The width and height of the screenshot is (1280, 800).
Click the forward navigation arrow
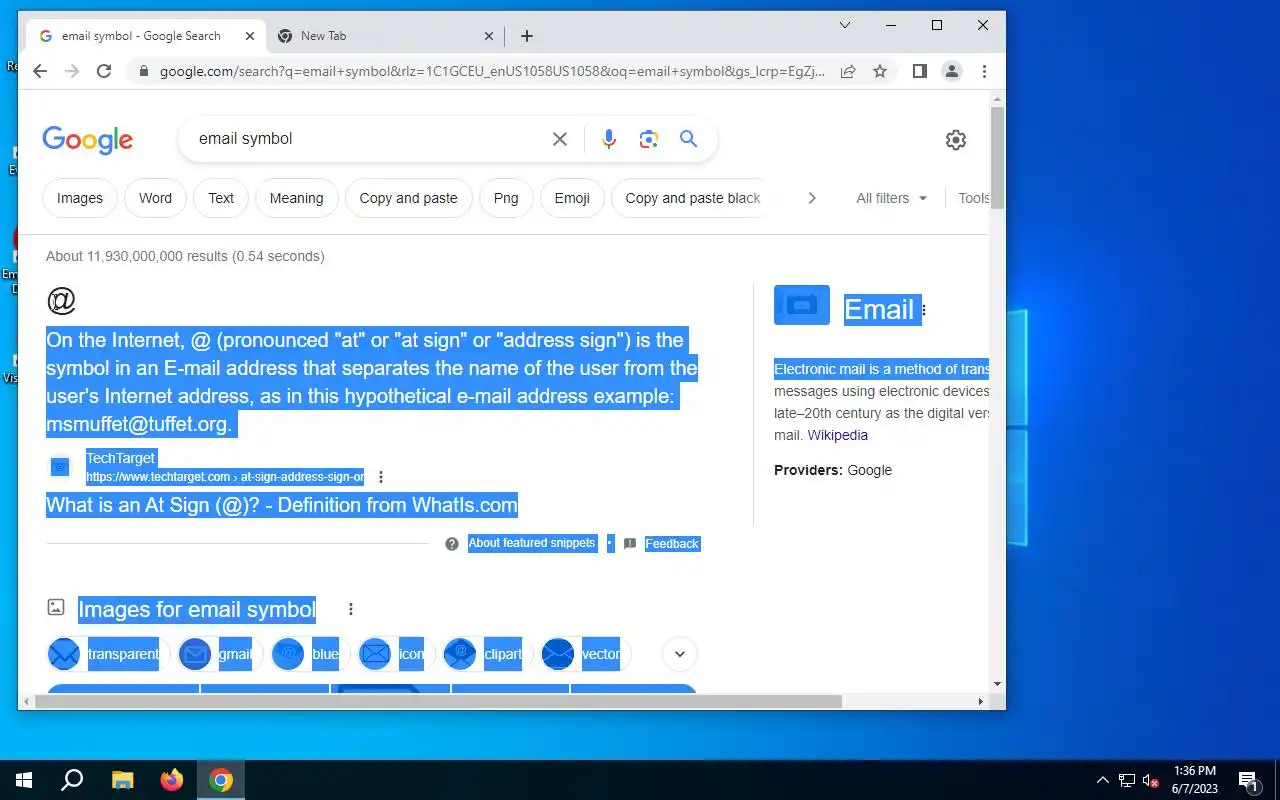[72, 71]
